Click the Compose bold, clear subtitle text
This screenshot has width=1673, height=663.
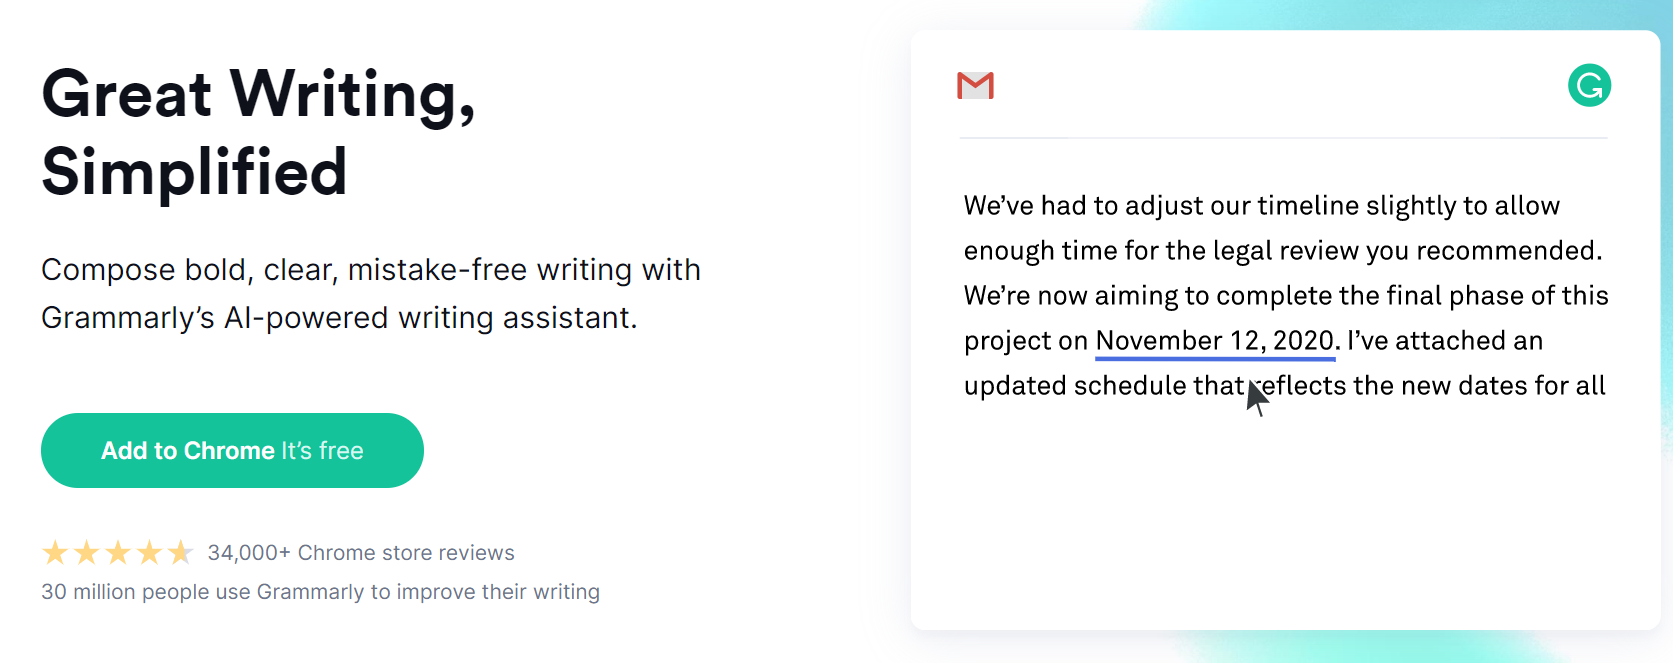(371, 293)
